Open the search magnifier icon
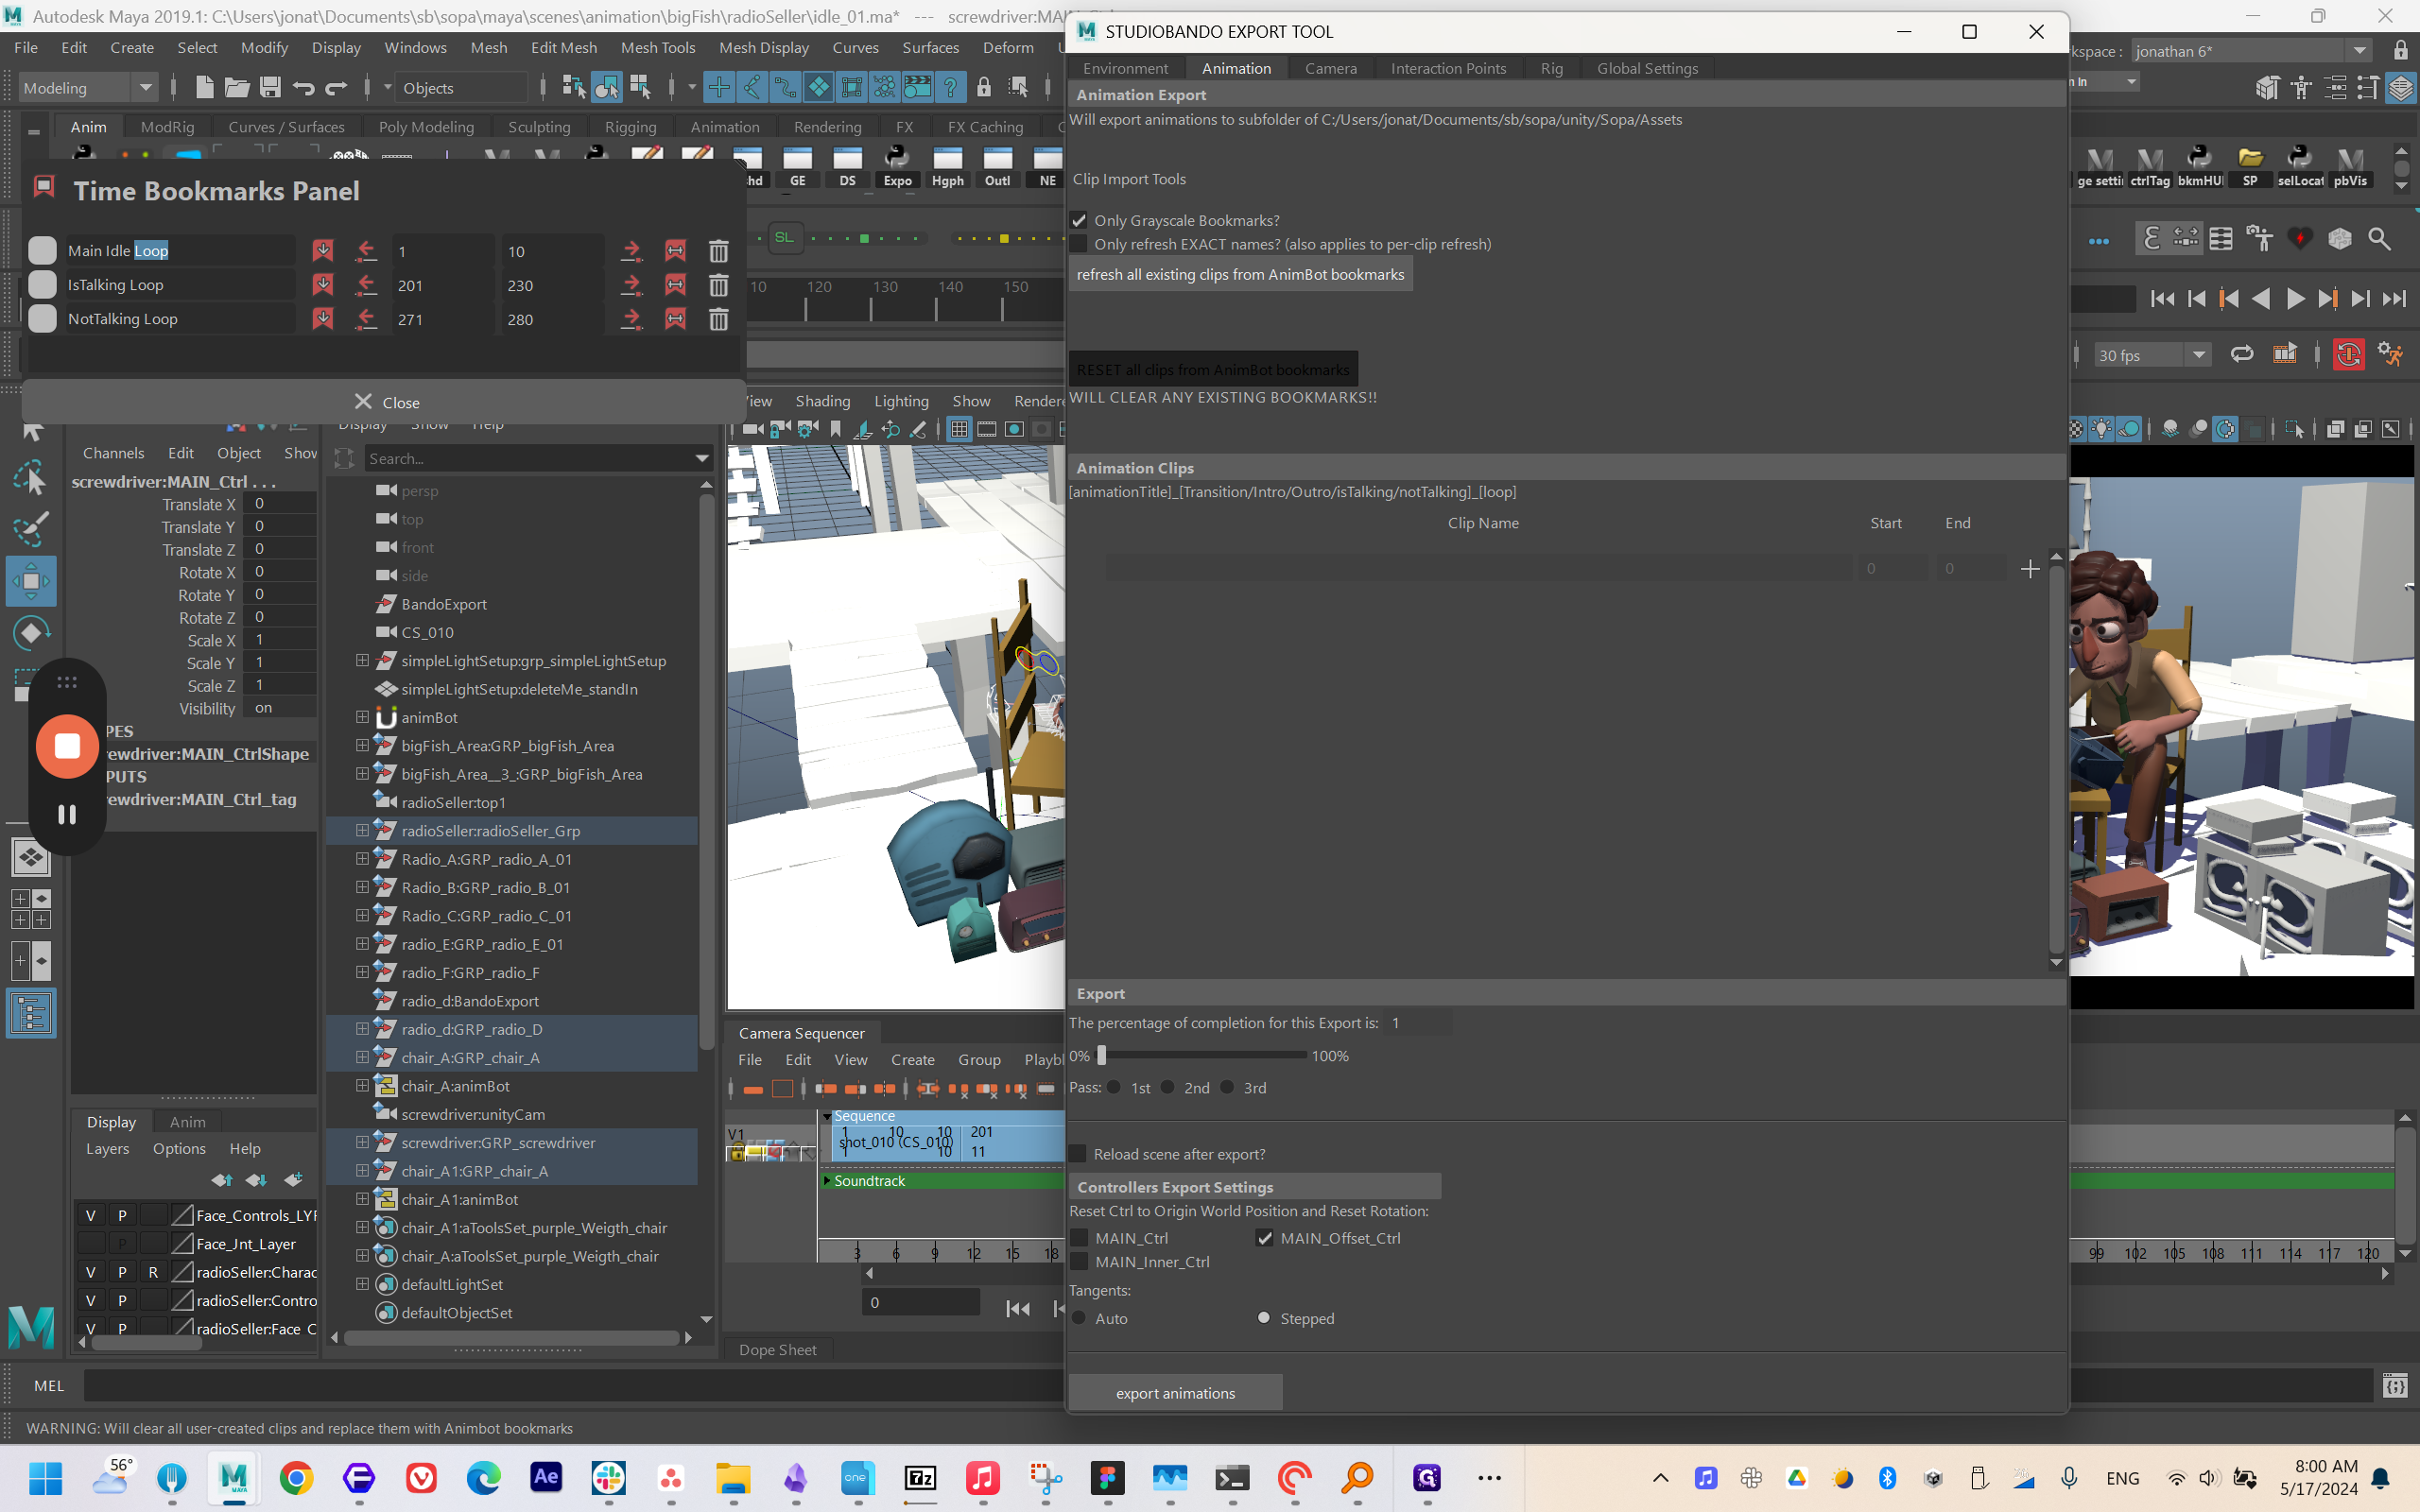This screenshot has height=1512, width=2420. [x=2380, y=239]
